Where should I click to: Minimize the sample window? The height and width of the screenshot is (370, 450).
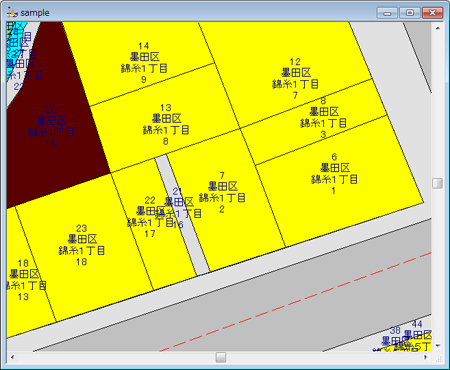pyautogui.click(x=387, y=13)
